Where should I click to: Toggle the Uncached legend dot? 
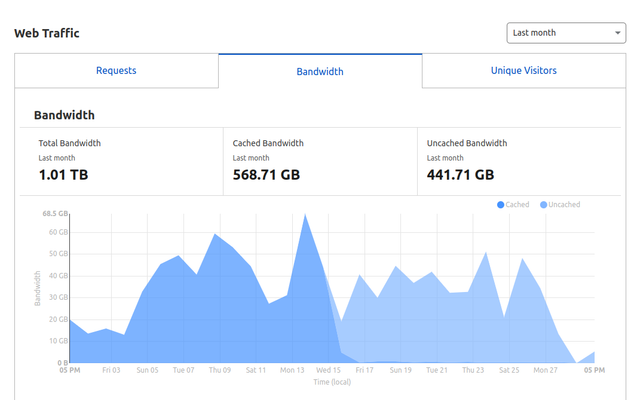[543, 205]
